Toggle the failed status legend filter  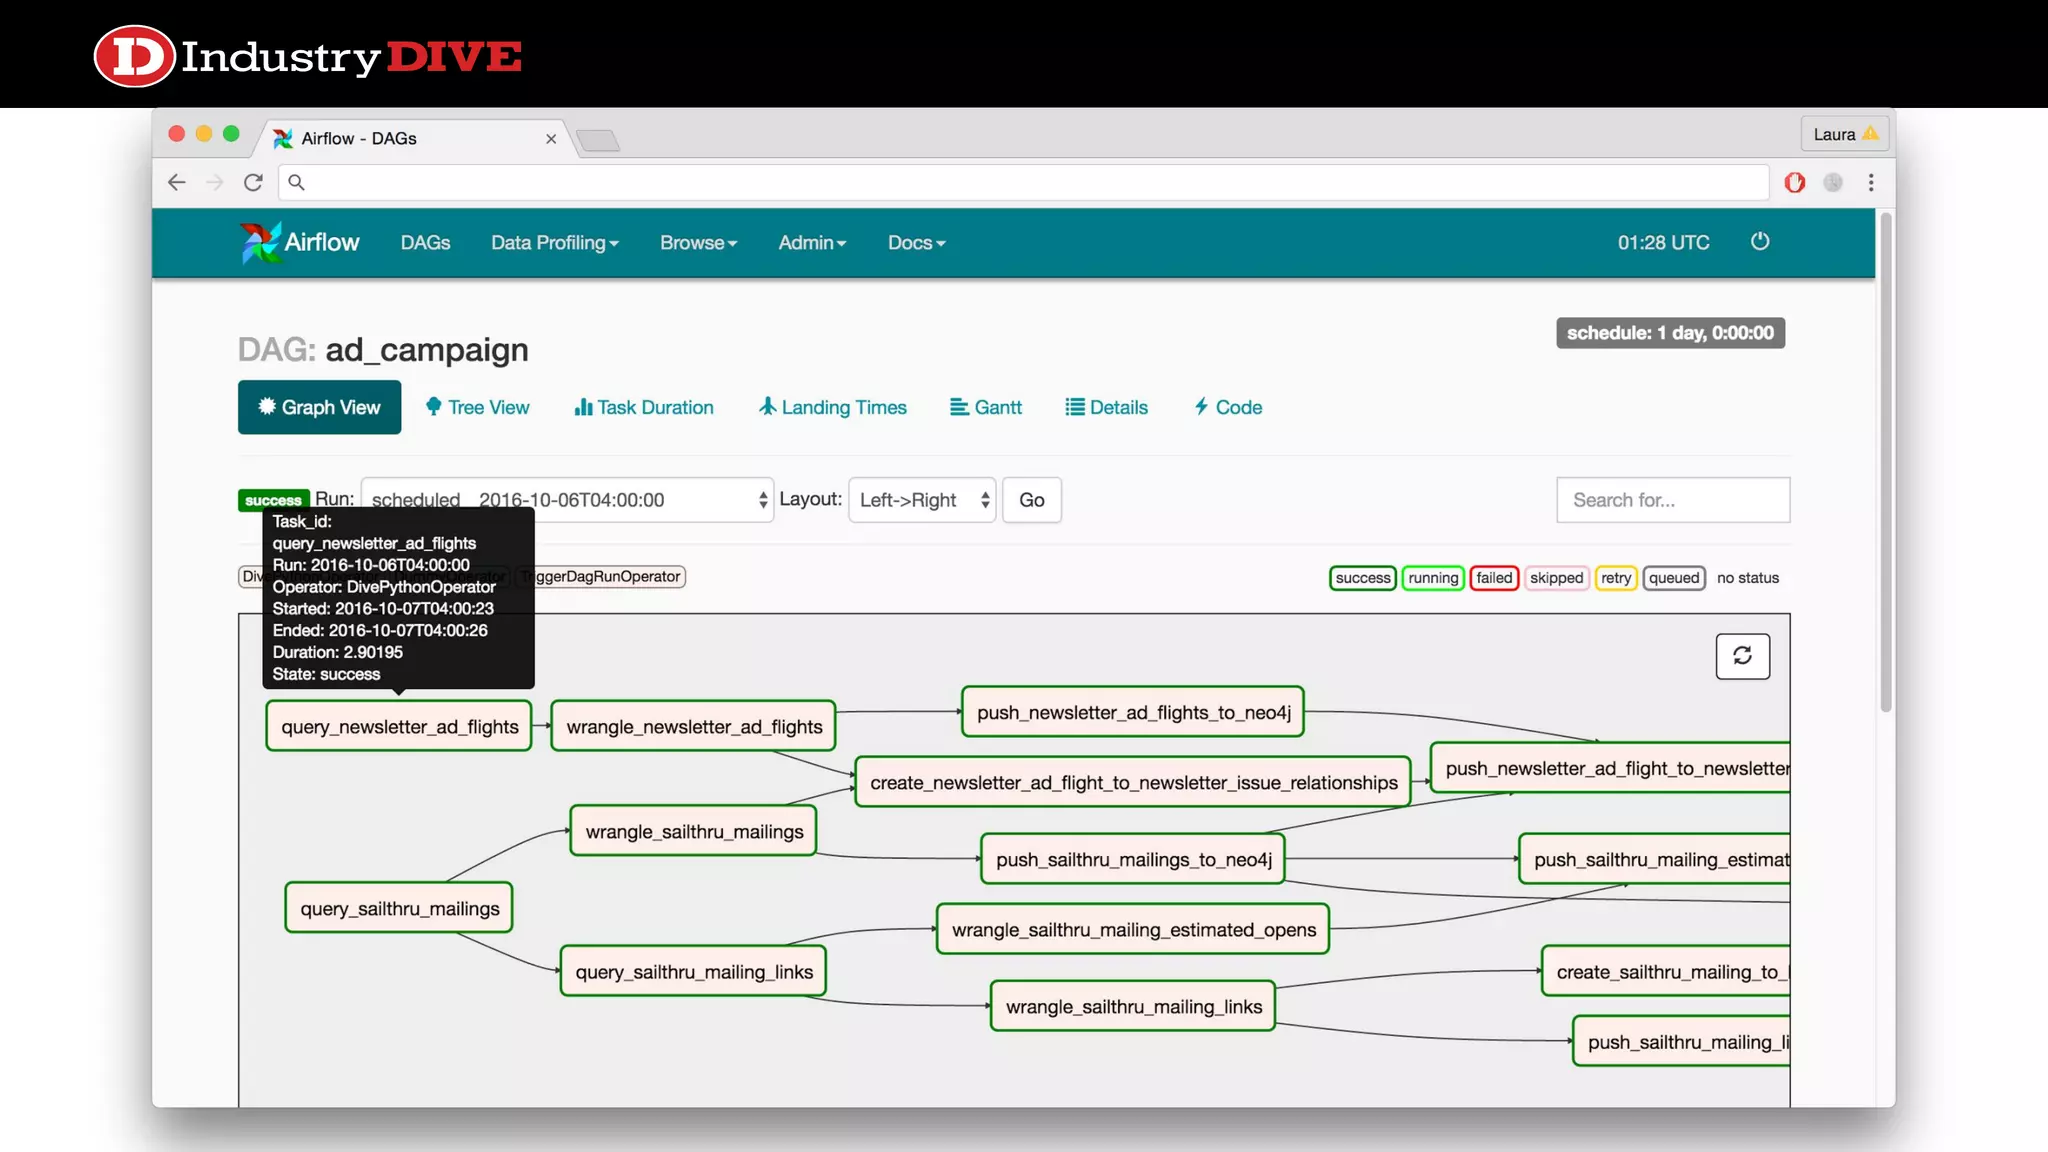point(1494,578)
